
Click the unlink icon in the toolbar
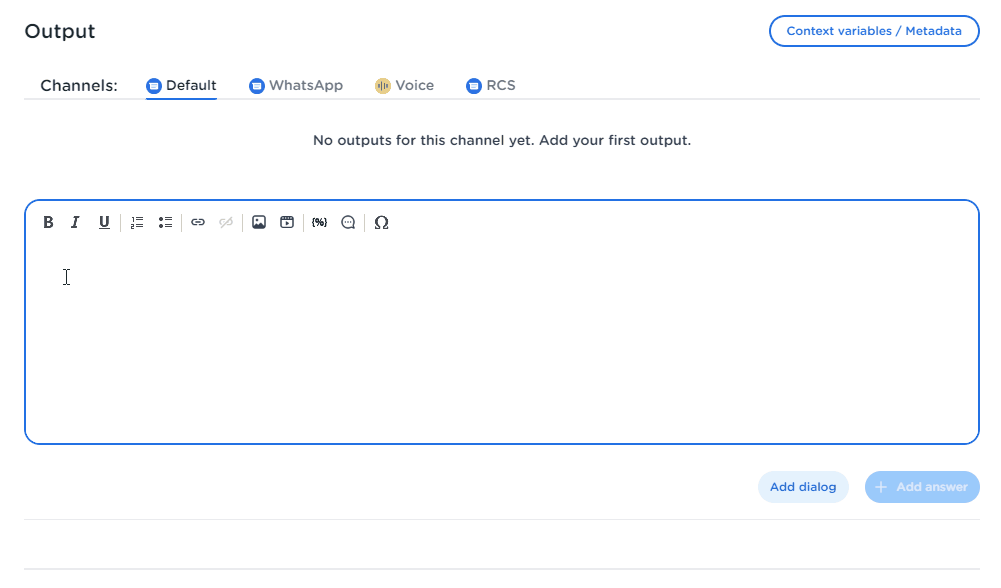click(x=225, y=222)
